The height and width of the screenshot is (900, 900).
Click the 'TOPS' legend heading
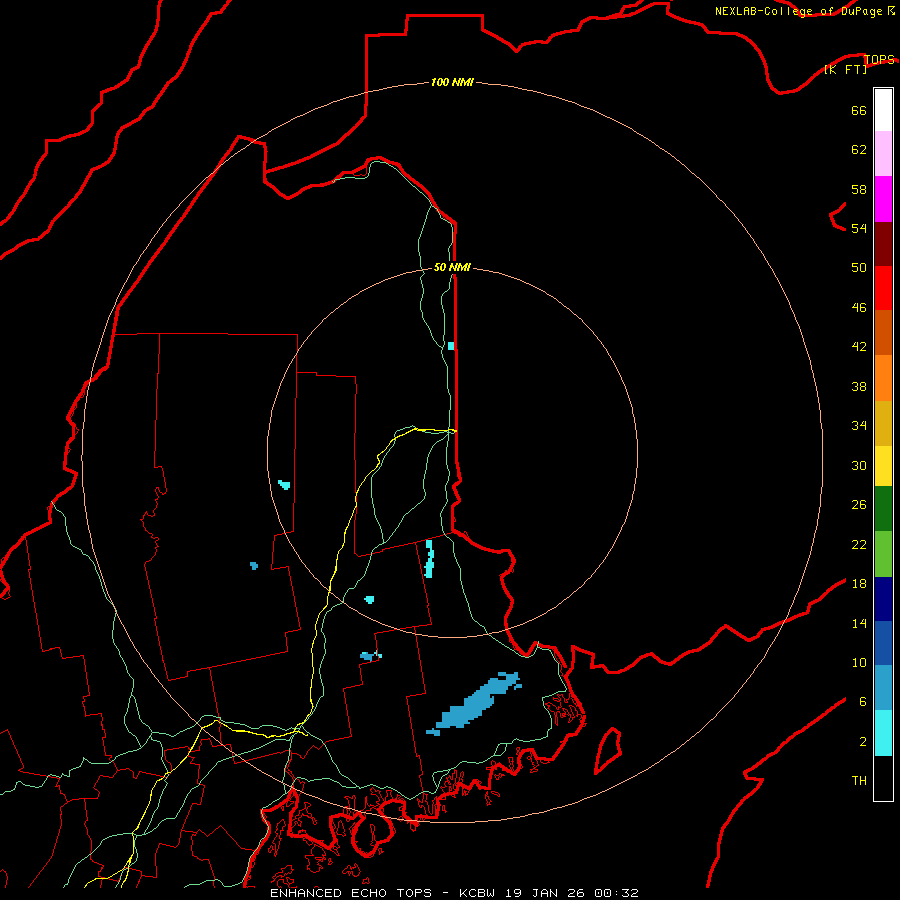coord(879,59)
